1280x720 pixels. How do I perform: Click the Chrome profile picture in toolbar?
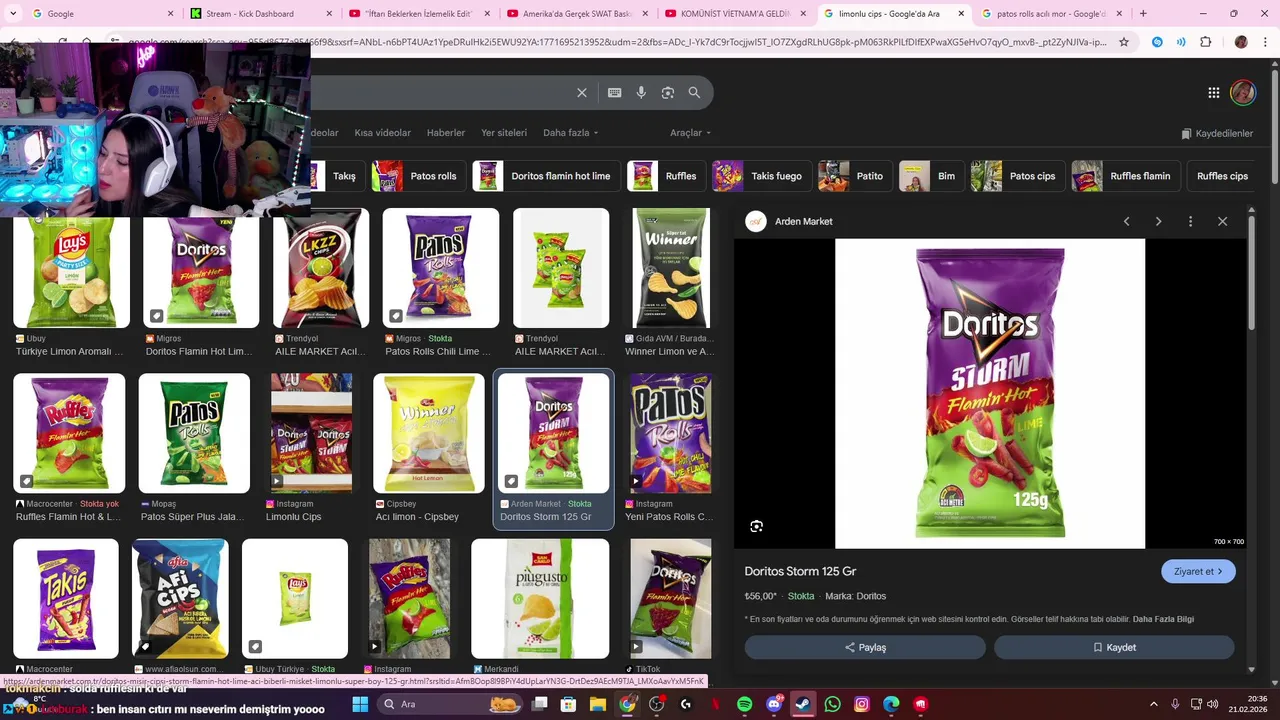click(1241, 42)
